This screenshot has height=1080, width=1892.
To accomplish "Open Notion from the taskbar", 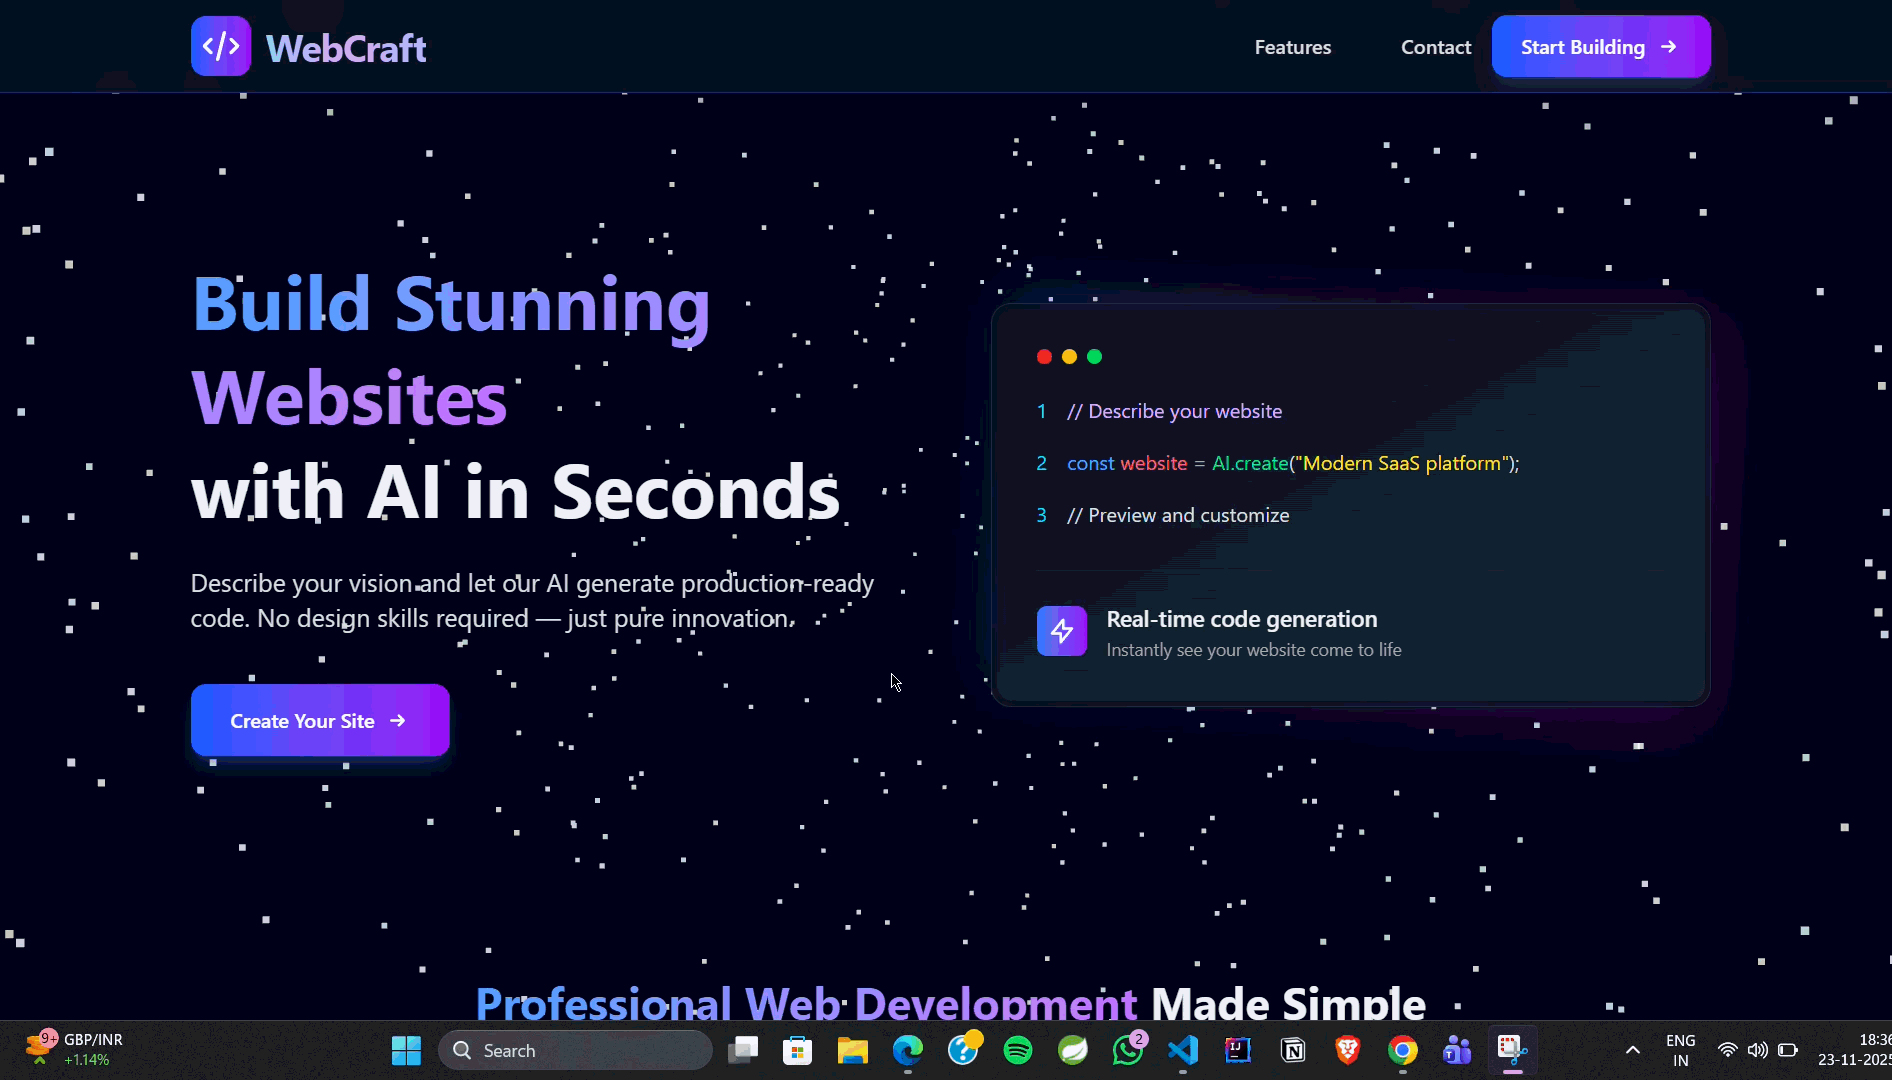I will pyautogui.click(x=1293, y=1050).
